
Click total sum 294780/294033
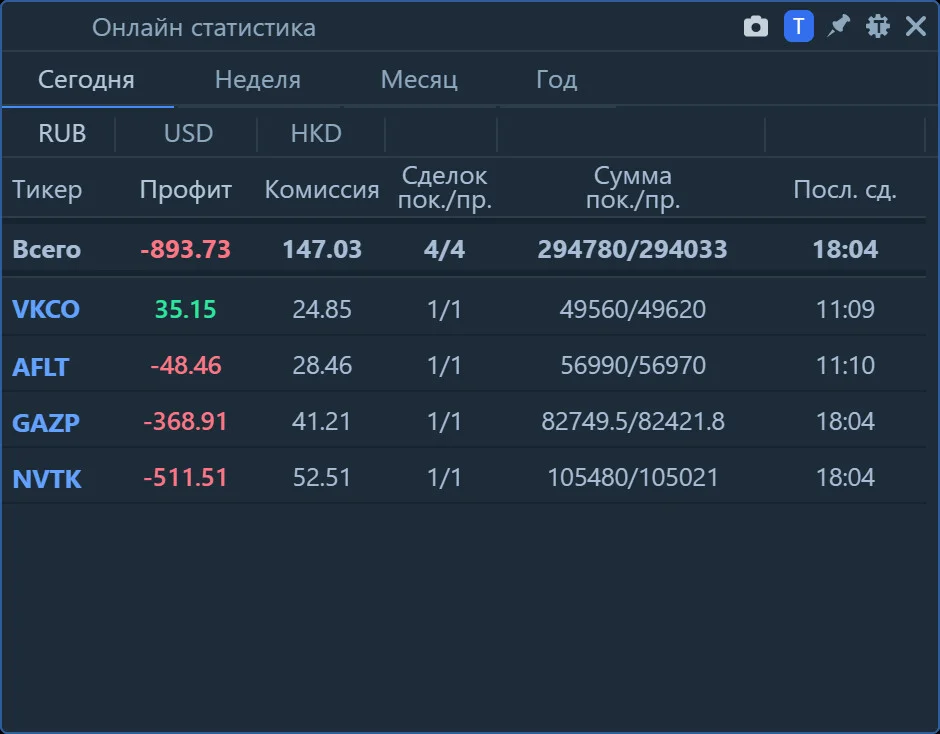[x=632, y=249]
